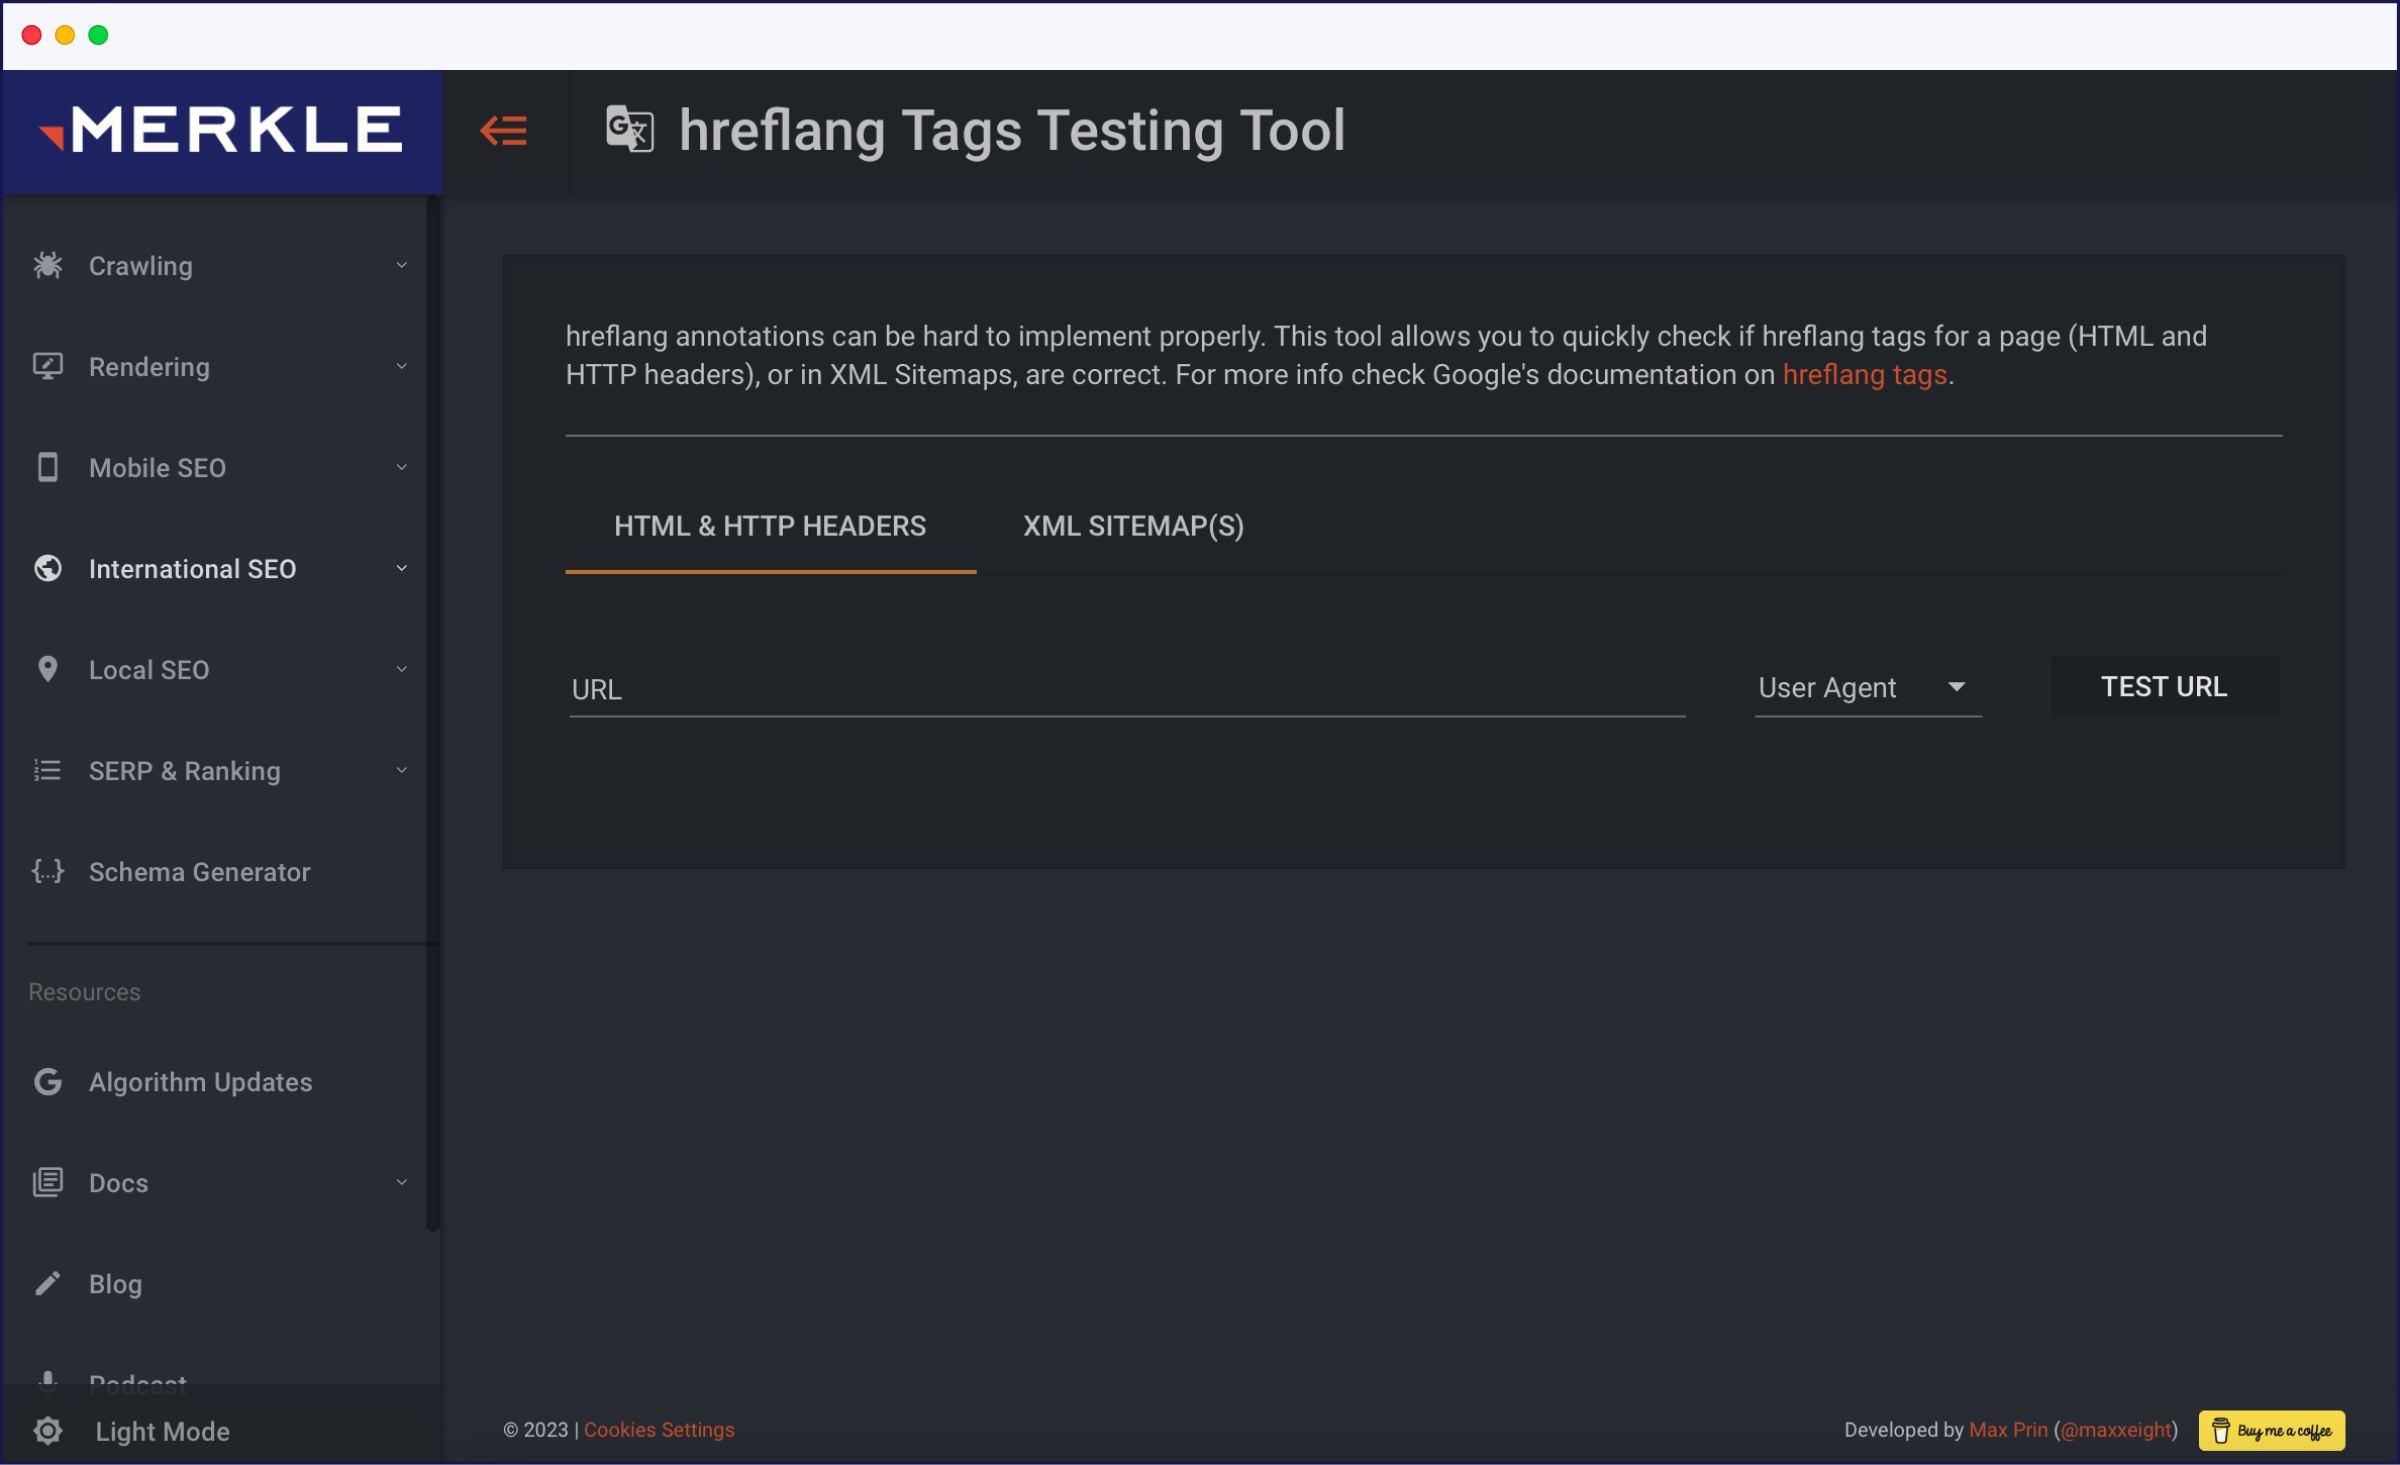Click the Buy me a coffee button
Viewport: 2400px width, 1465px height.
[x=2271, y=1430]
